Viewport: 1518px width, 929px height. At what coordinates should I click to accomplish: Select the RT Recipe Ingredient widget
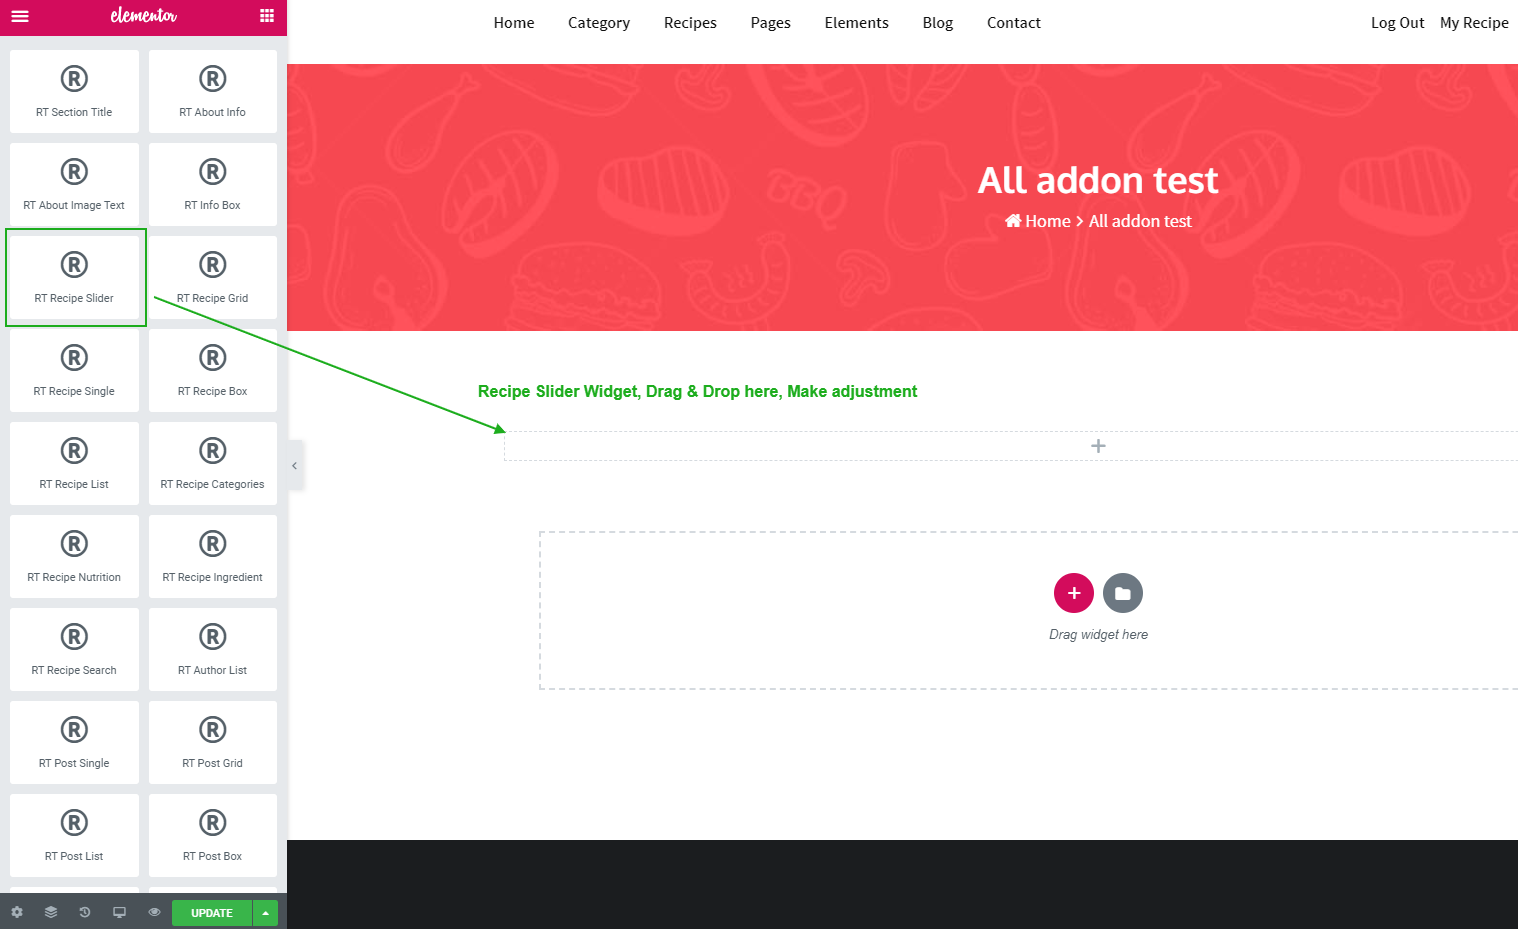coord(213,556)
